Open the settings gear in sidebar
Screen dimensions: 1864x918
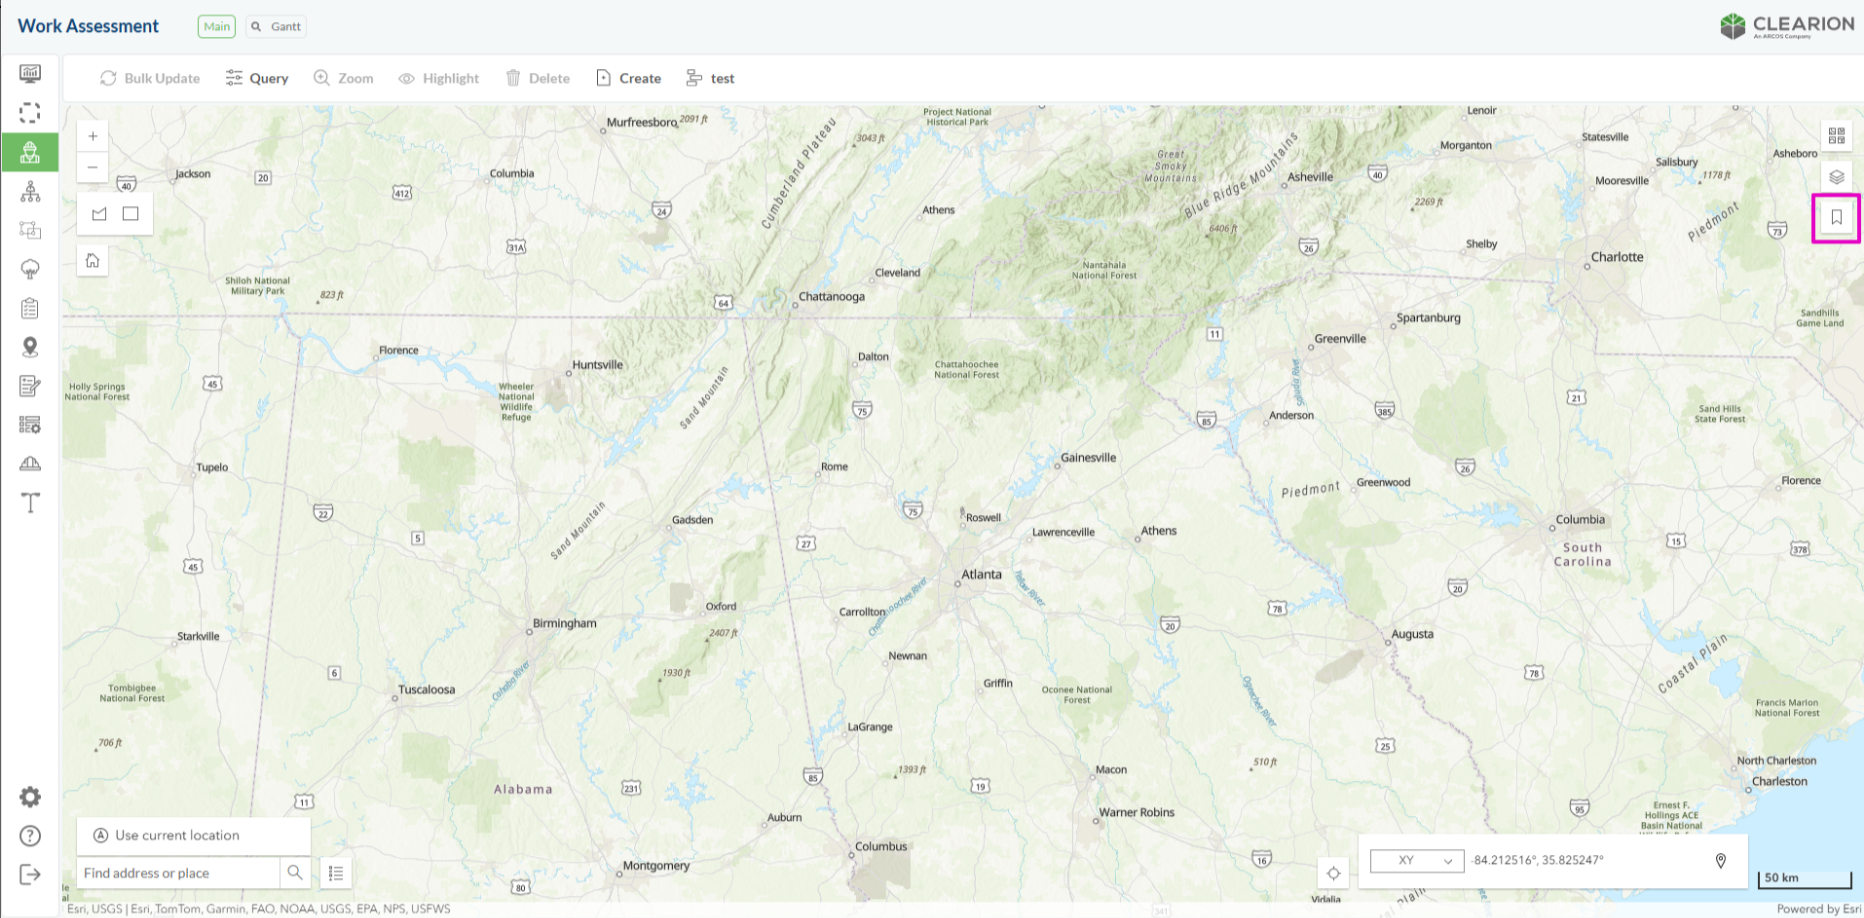pyautogui.click(x=30, y=797)
